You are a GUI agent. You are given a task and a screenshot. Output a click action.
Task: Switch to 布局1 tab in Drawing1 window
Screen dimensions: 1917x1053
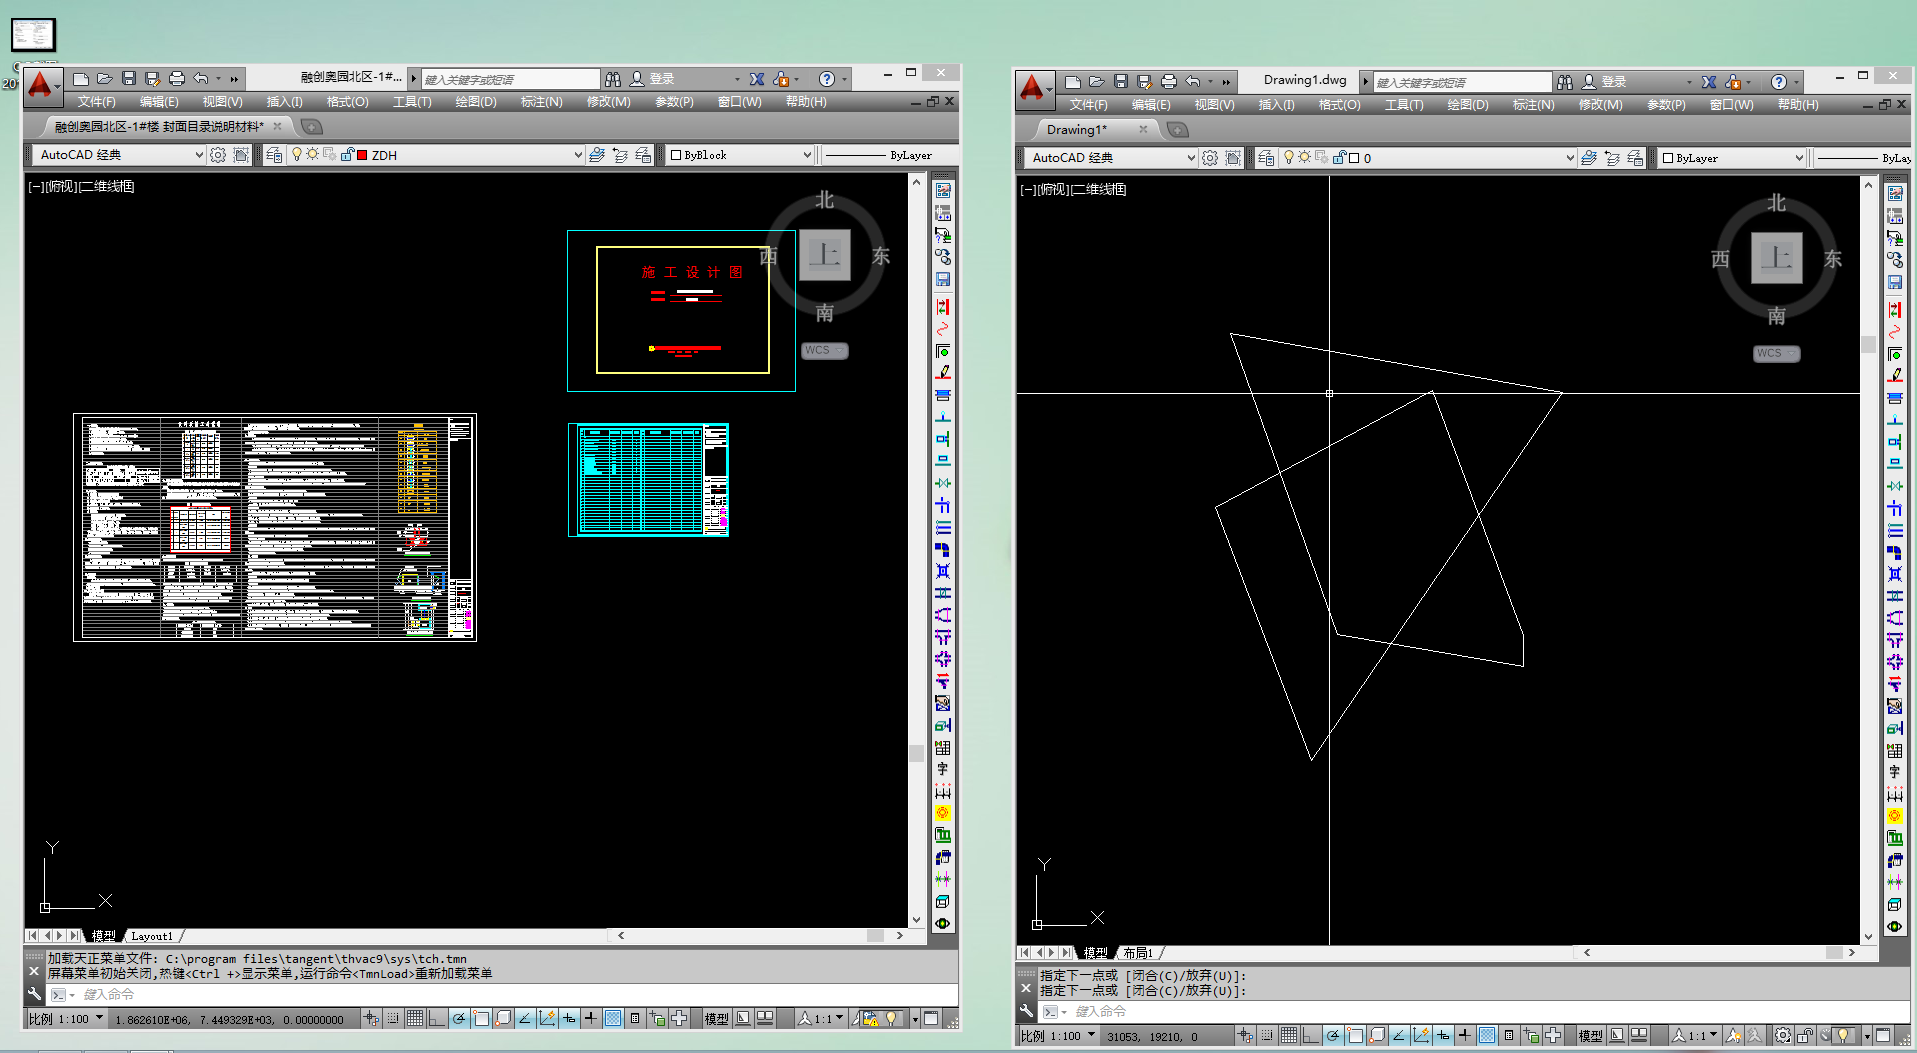pos(1138,953)
